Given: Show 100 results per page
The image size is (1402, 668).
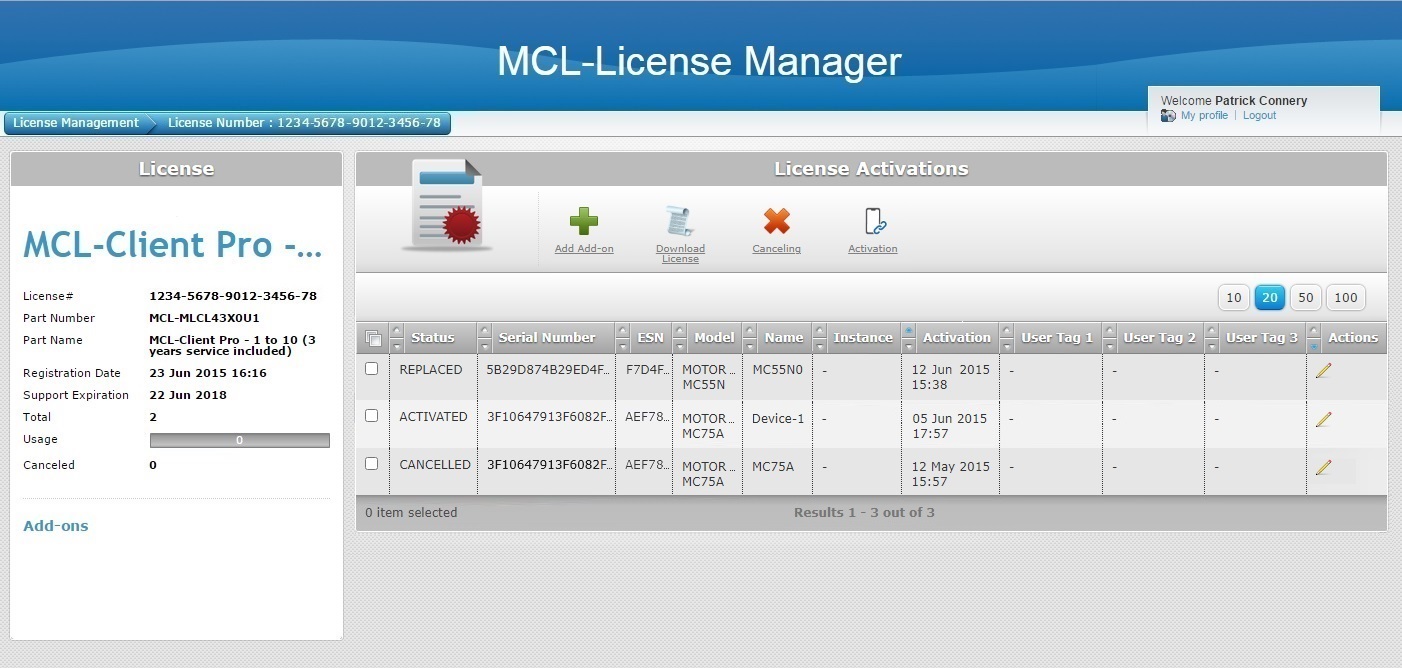Looking at the screenshot, I should tap(1346, 297).
